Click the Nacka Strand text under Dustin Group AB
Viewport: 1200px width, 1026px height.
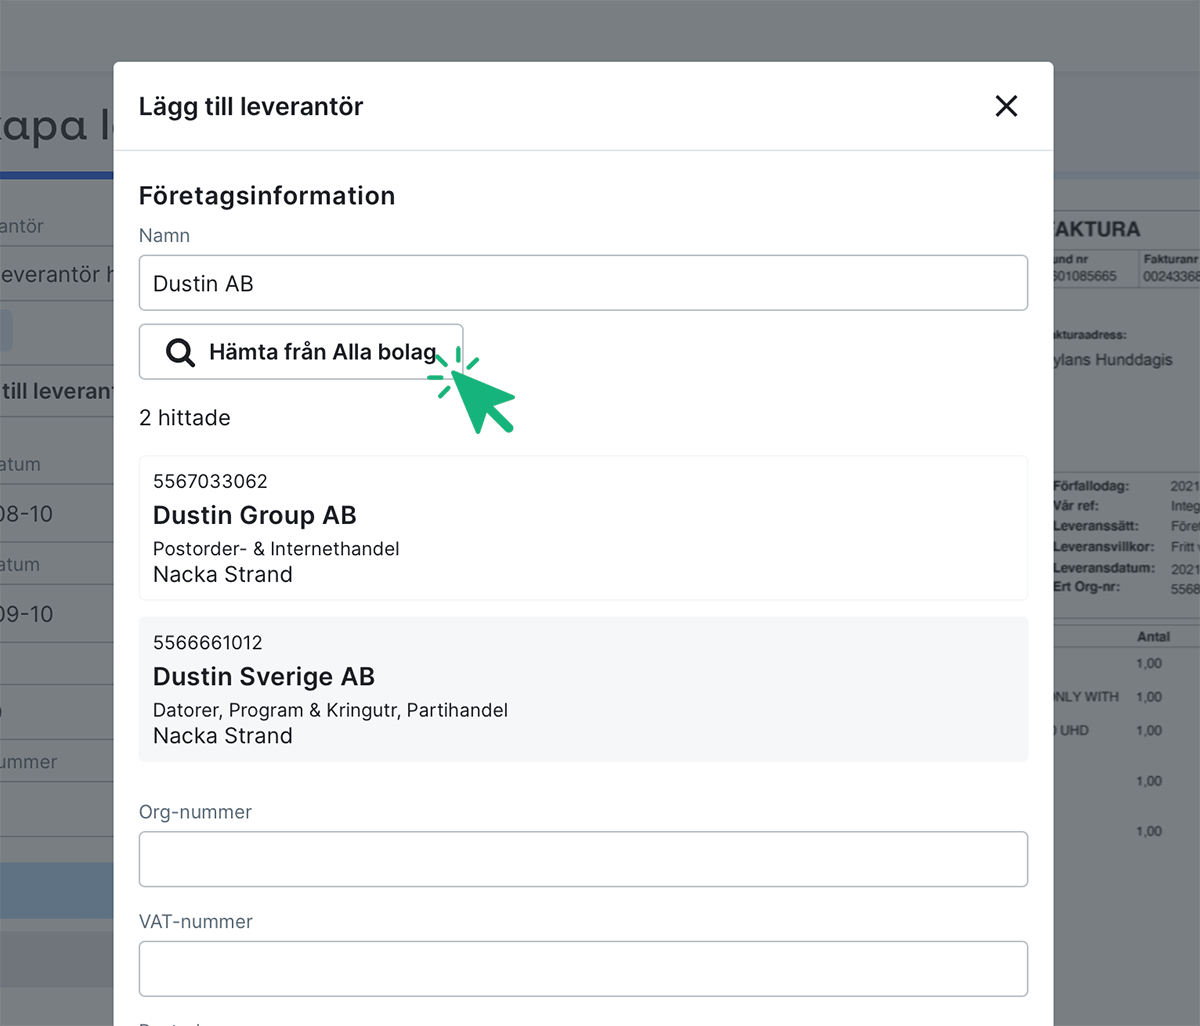click(222, 575)
